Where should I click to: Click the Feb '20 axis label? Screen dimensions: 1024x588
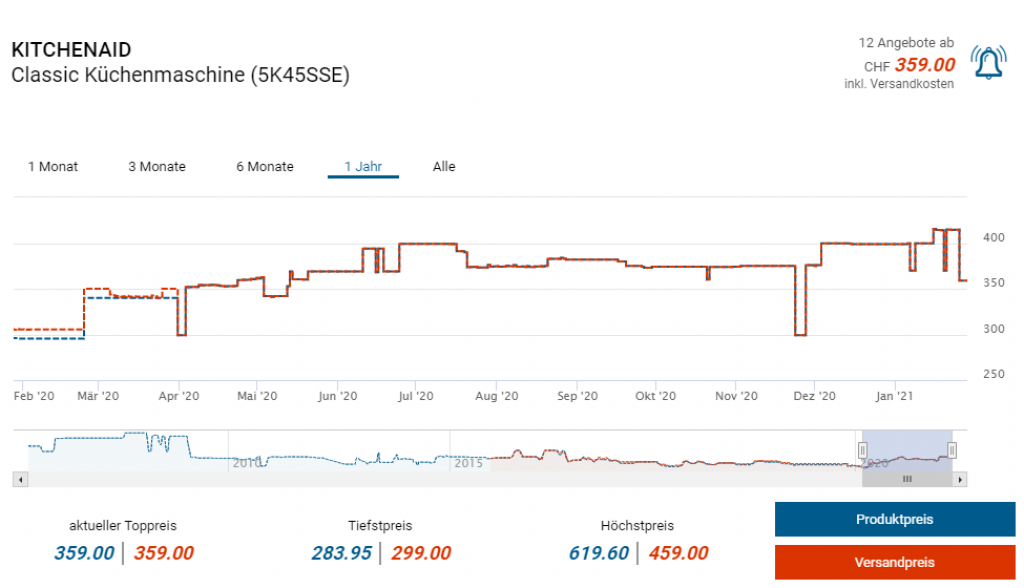point(34,396)
